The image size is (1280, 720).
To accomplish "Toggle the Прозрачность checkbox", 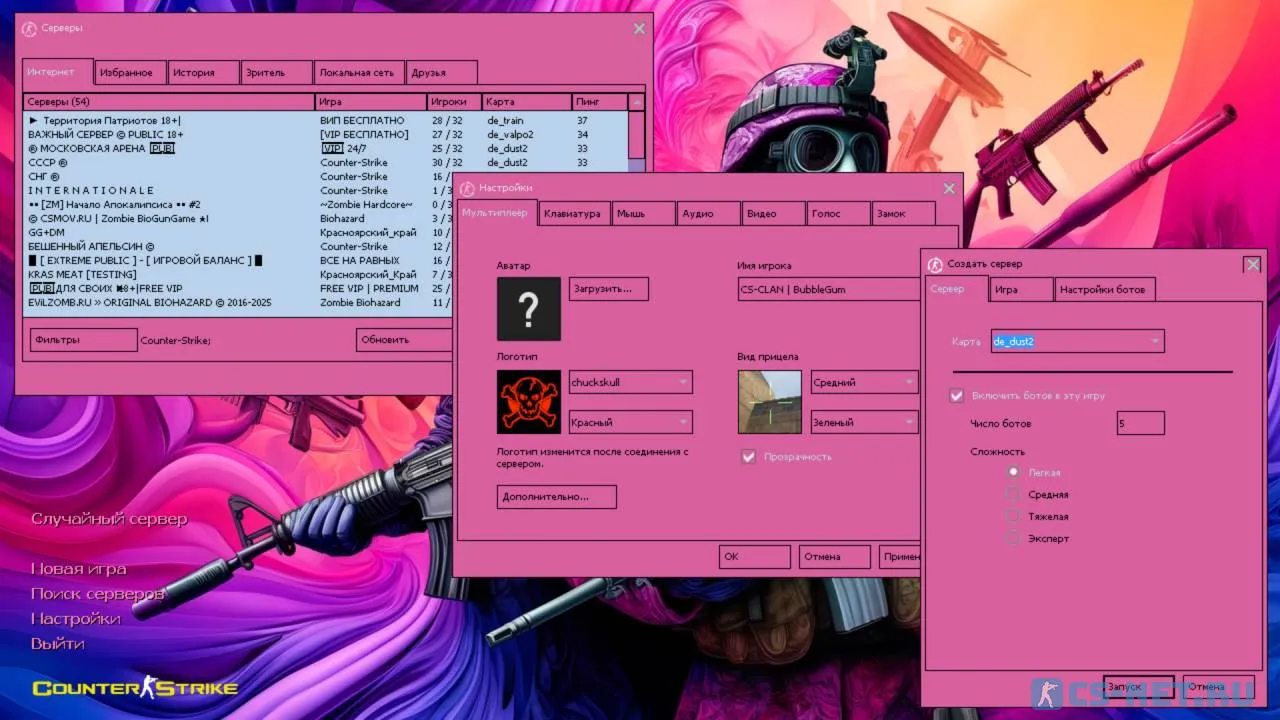I will 748,456.
